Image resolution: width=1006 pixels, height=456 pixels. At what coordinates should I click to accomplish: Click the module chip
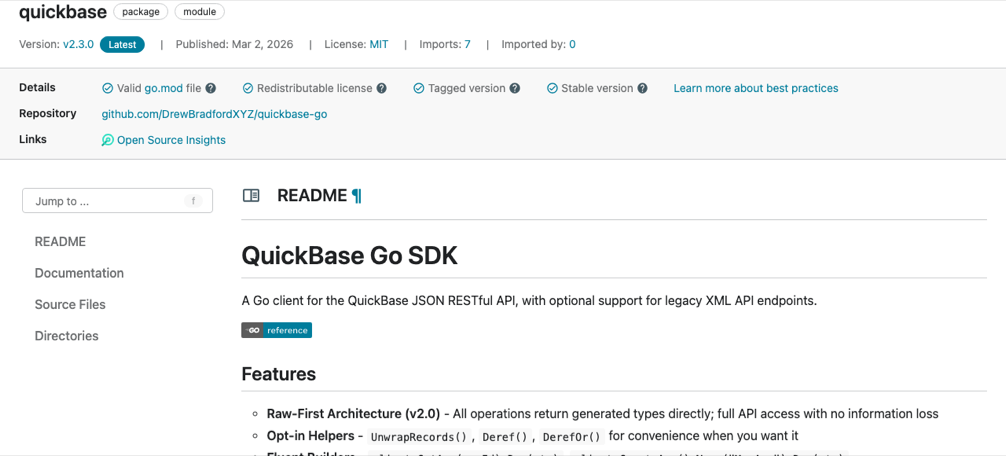(x=200, y=11)
